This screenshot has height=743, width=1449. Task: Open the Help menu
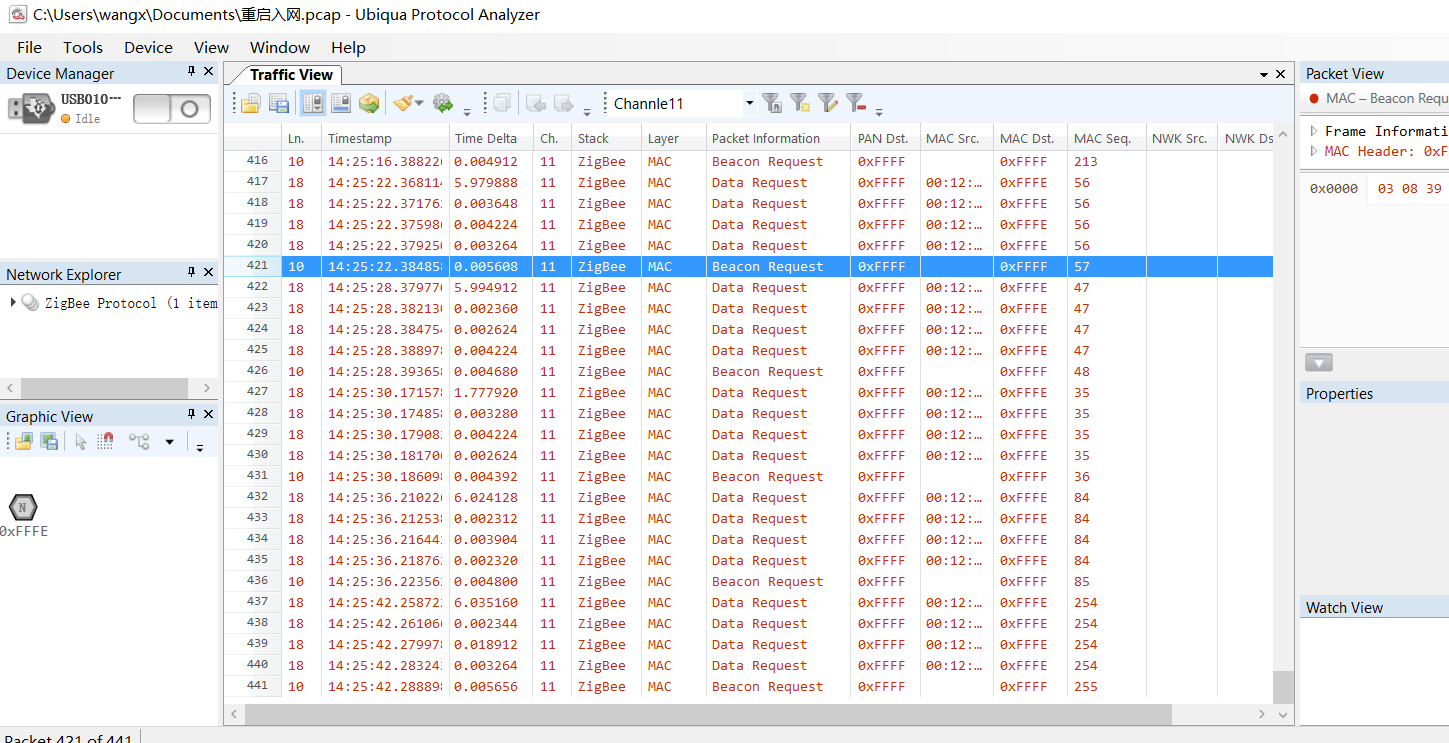click(348, 47)
